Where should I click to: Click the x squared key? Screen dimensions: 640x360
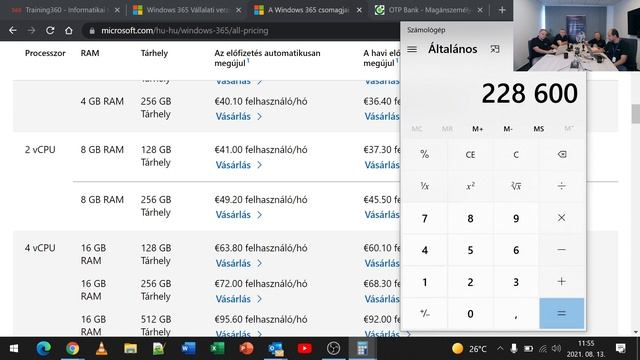(470, 186)
